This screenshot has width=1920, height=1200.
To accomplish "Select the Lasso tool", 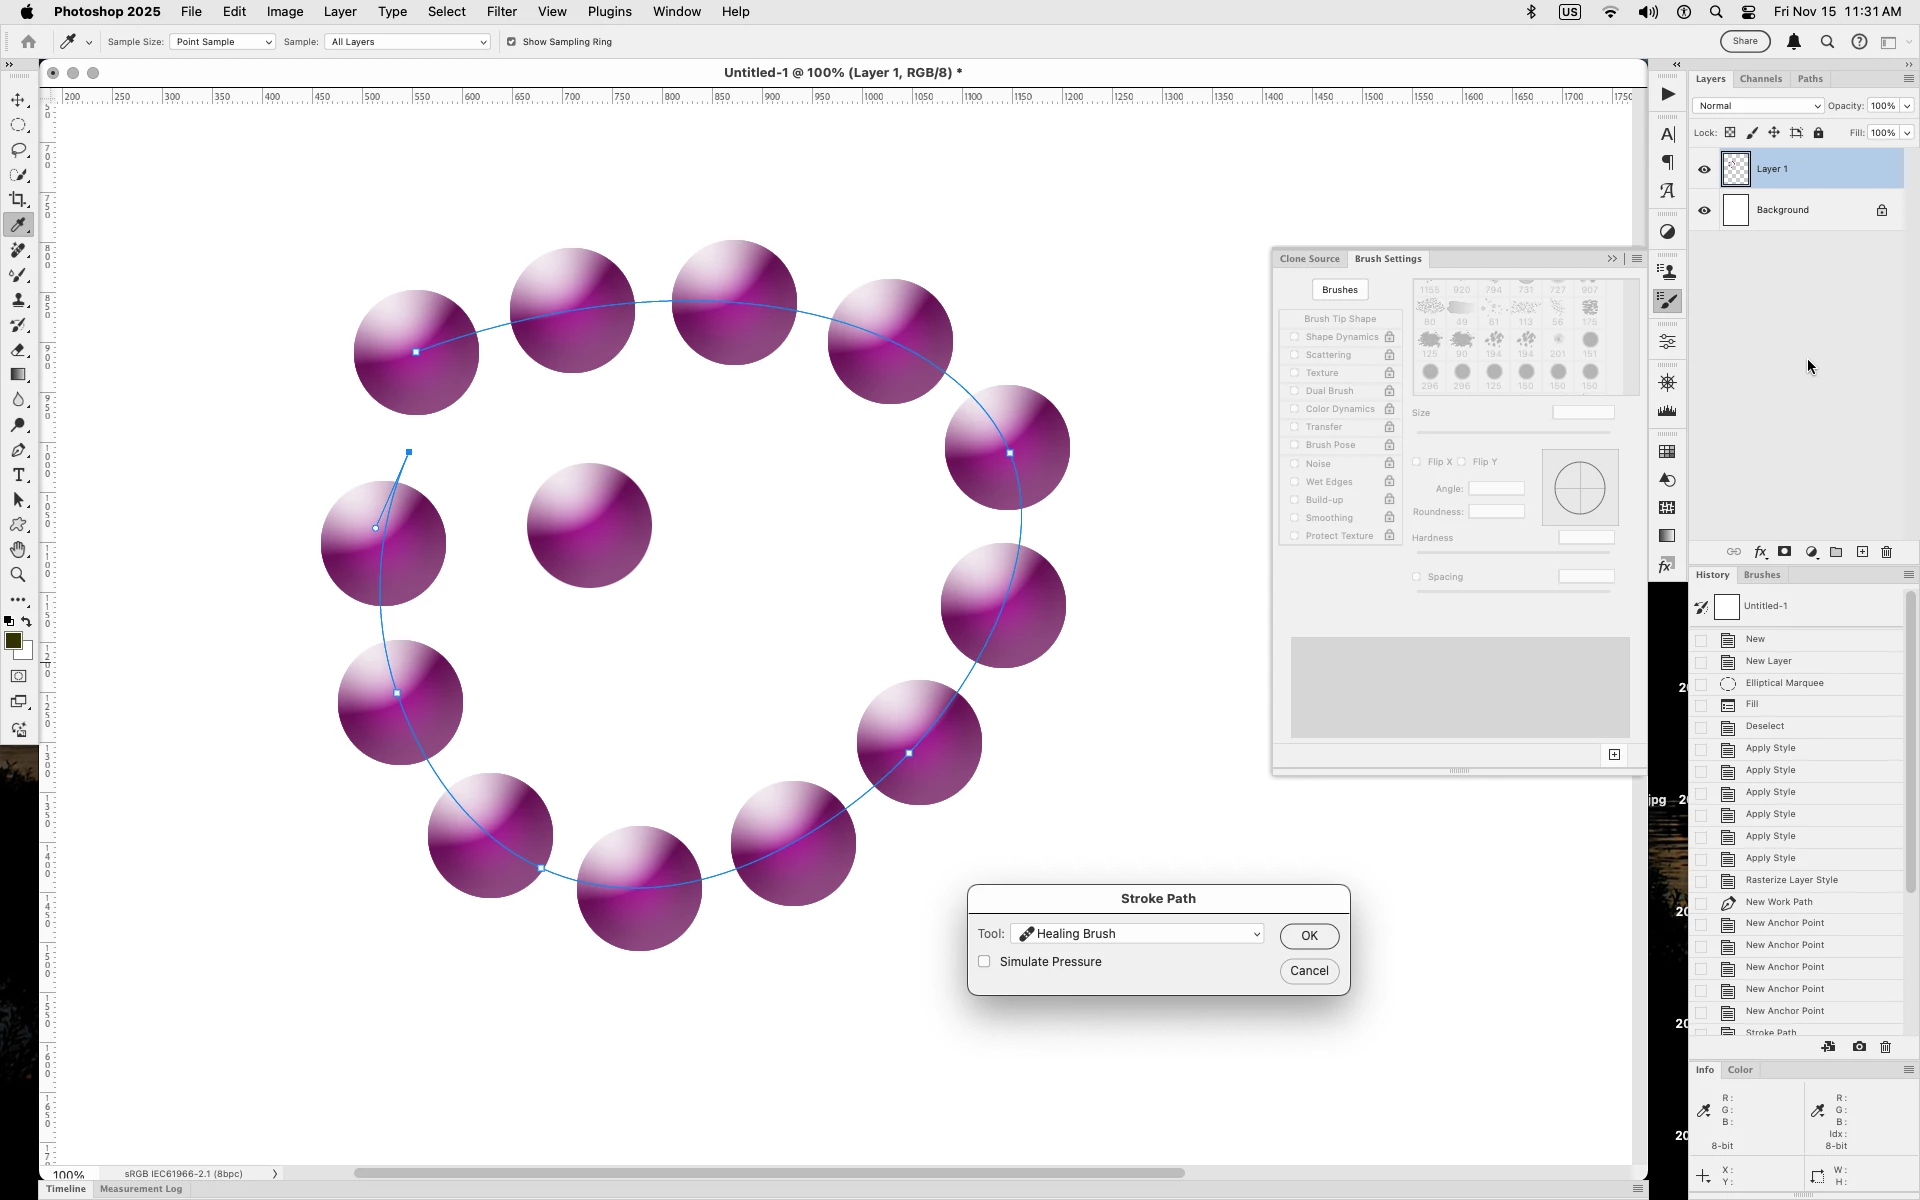I will 18,150.
